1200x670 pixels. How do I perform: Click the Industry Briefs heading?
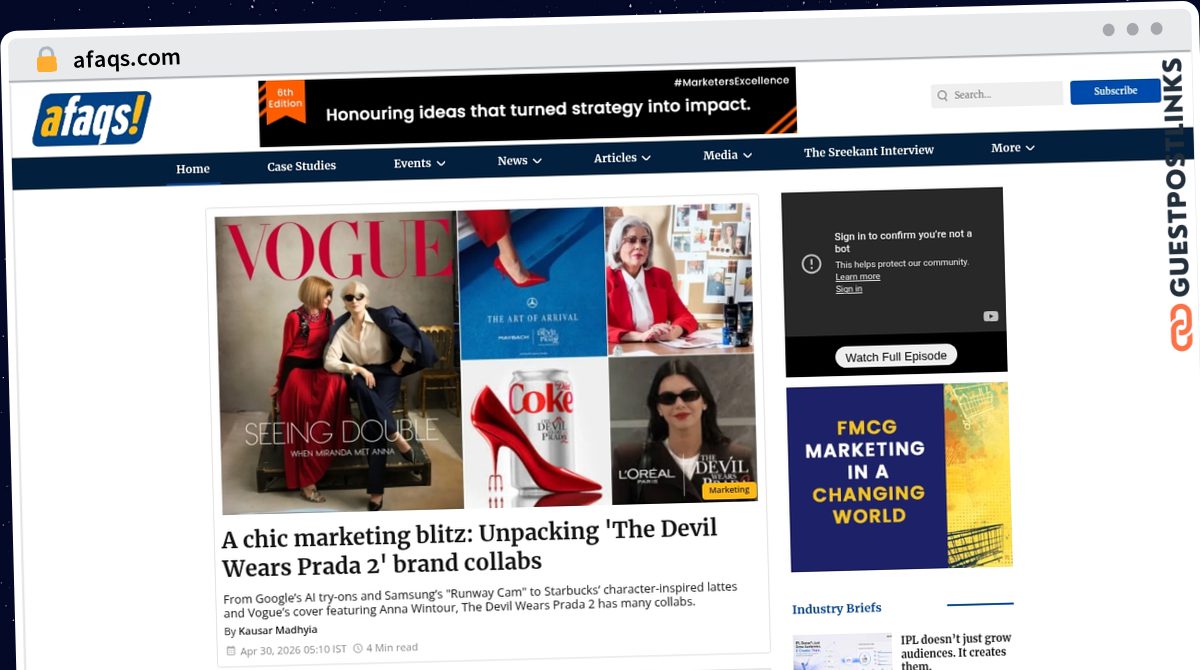pyautogui.click(x=836, y=608)
